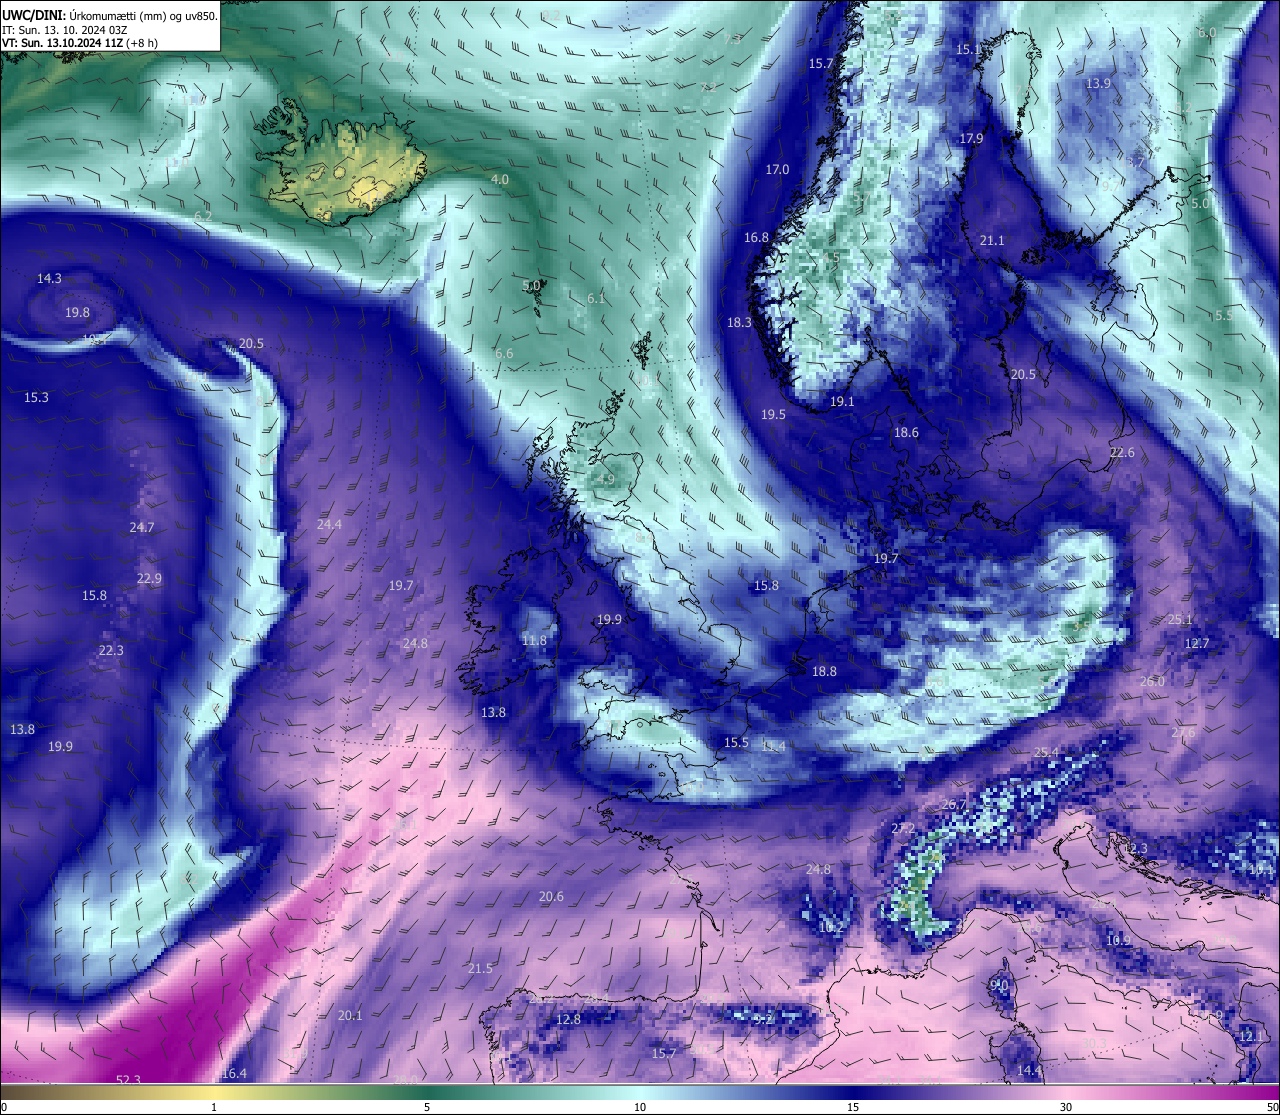
Task: Click the 26.0 value label
Action: tap(1152, 682)
